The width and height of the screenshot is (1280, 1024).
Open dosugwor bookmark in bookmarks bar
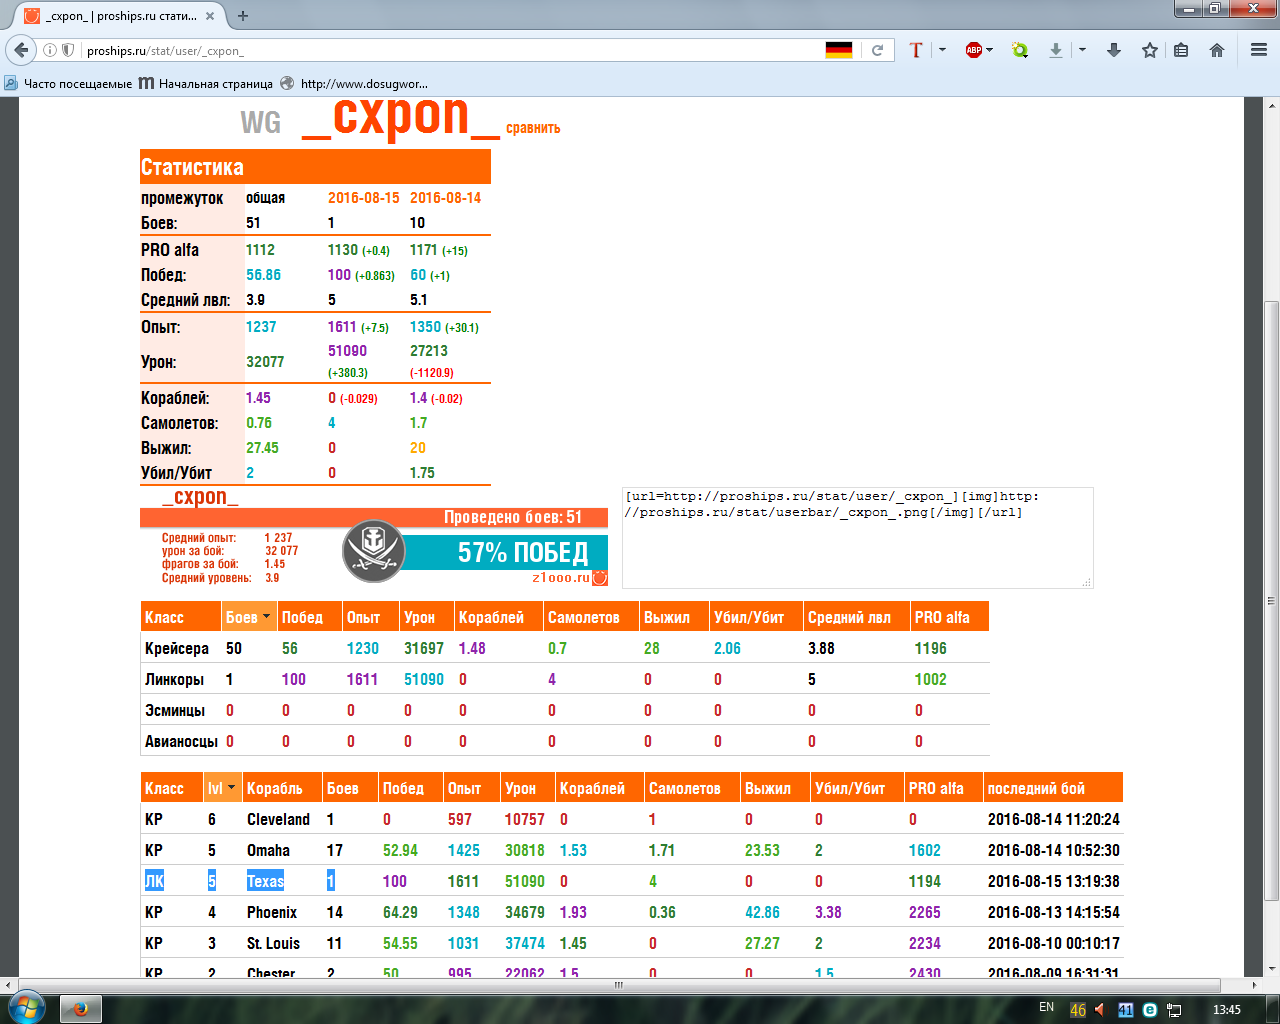[x=354, y=84]
